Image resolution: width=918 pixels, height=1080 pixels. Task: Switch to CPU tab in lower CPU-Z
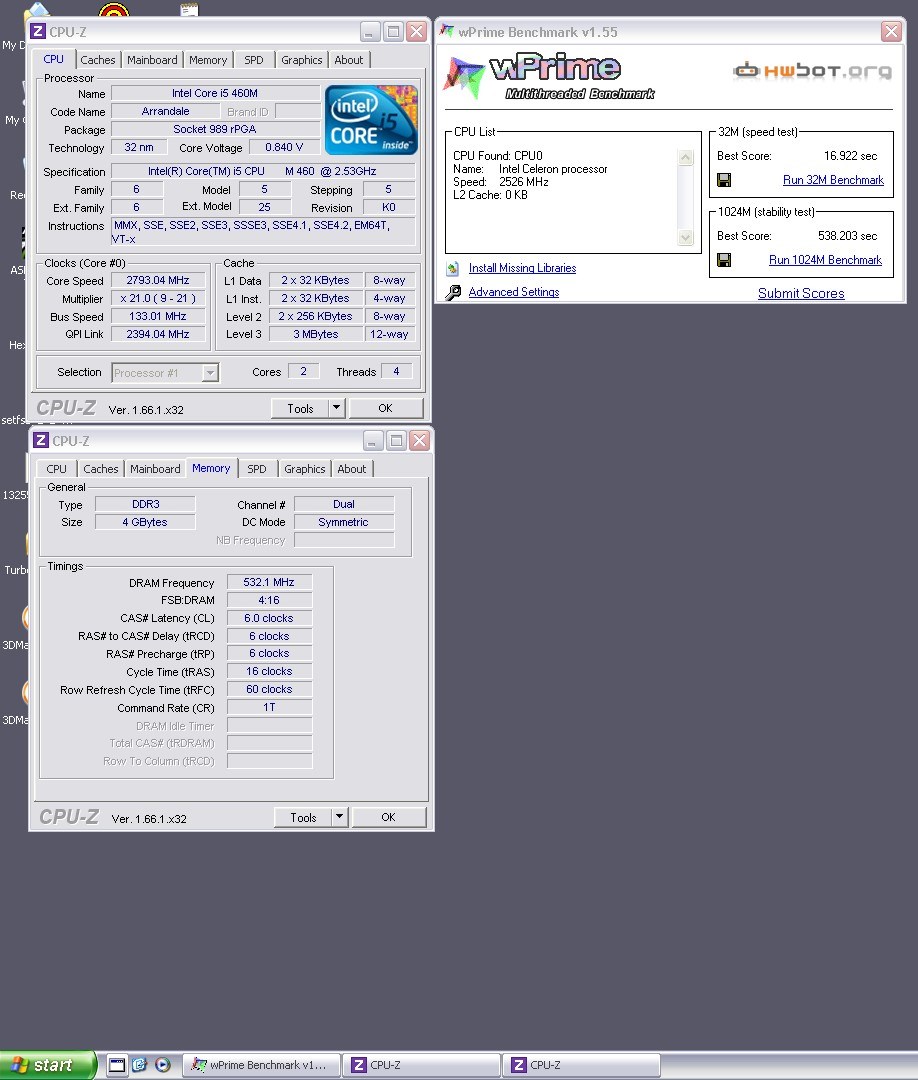tap(56, 469)
